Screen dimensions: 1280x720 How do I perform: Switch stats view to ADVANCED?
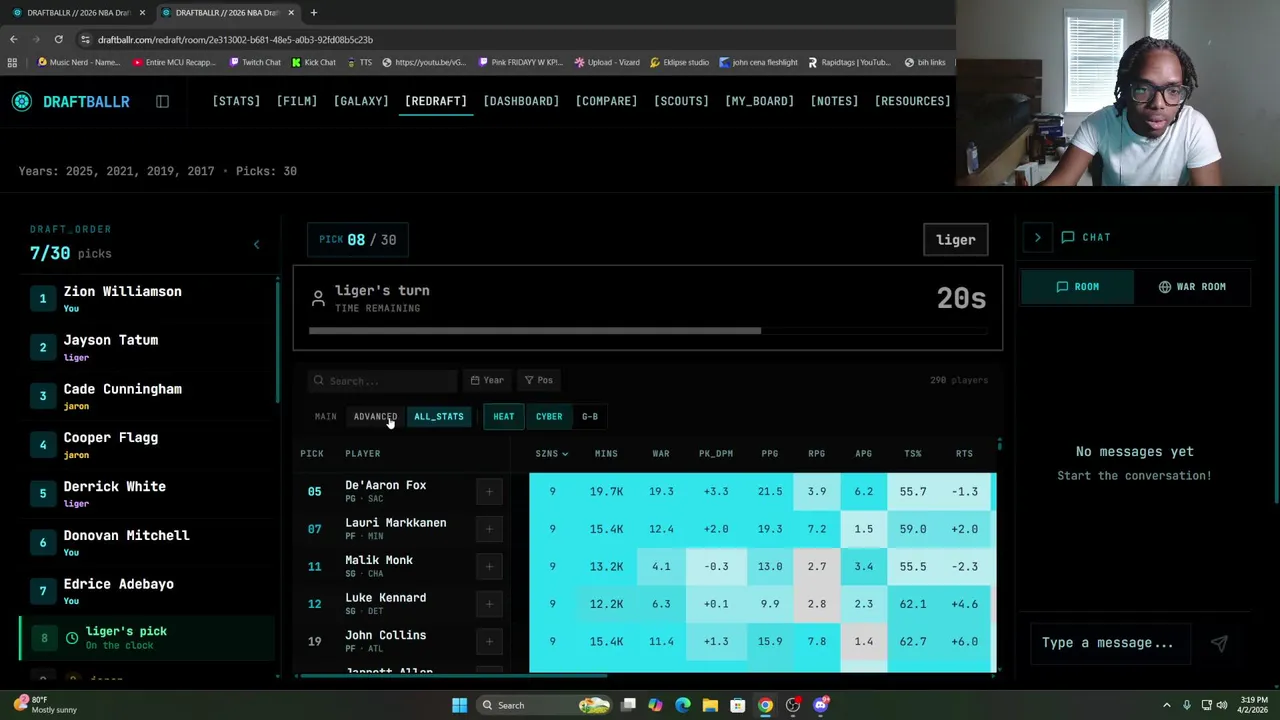coord(375,416)
